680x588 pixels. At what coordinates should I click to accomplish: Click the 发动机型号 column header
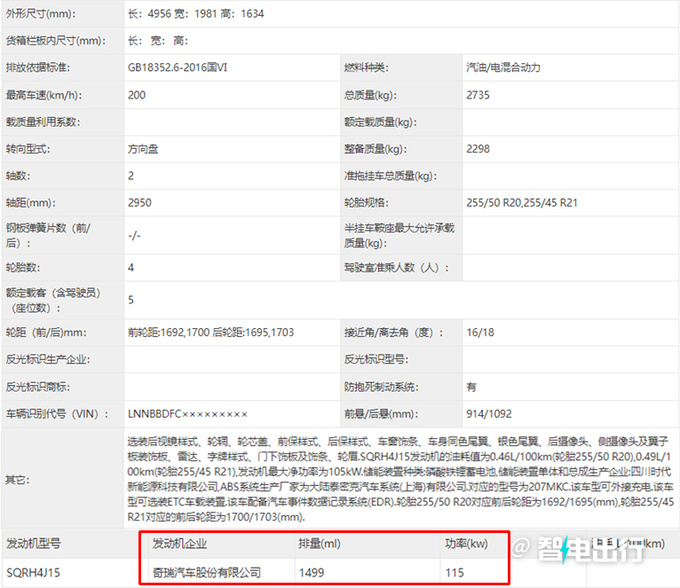pyautogui.click(x=33, y=544)
